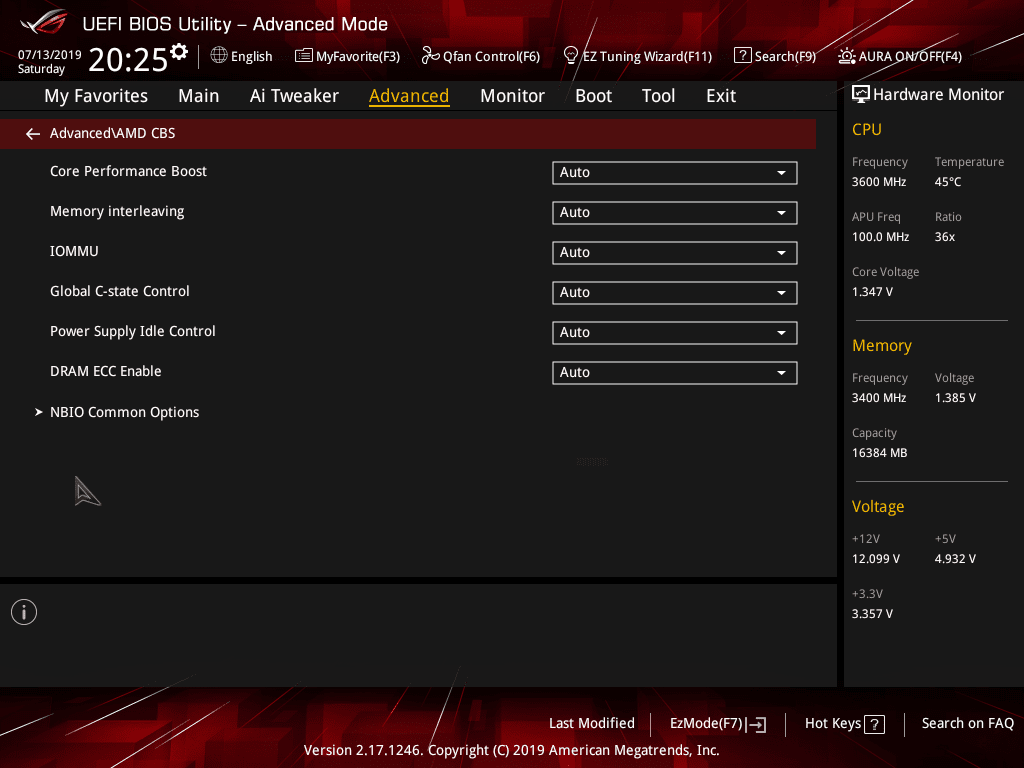1024x768 pixels.
Task: Click CPU frequency value 3600 MHz
Action: [x=878, y=182]
